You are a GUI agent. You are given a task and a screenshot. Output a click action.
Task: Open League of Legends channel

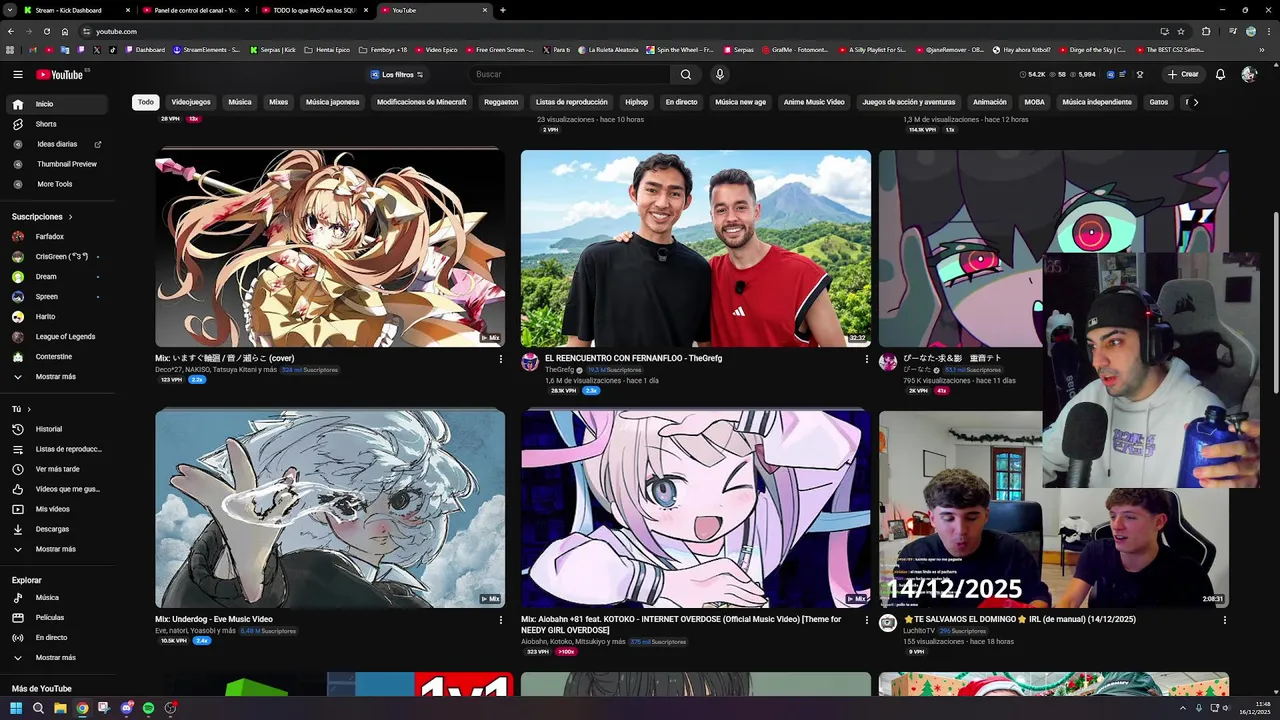coord(56,337)
